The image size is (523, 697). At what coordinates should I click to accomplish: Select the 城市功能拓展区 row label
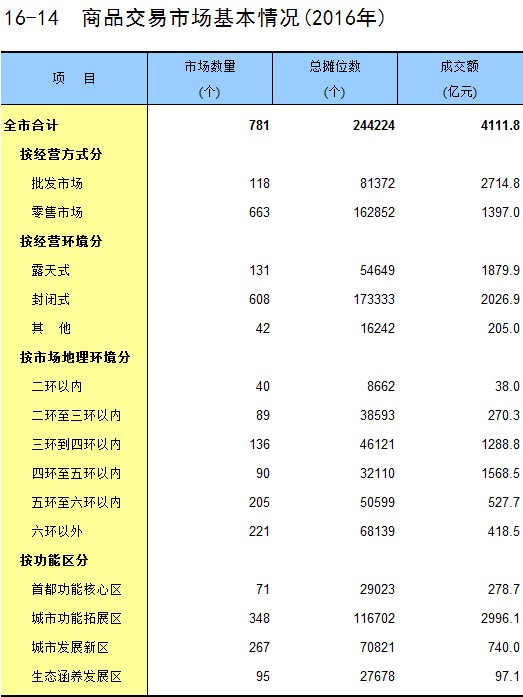(76, 618)
